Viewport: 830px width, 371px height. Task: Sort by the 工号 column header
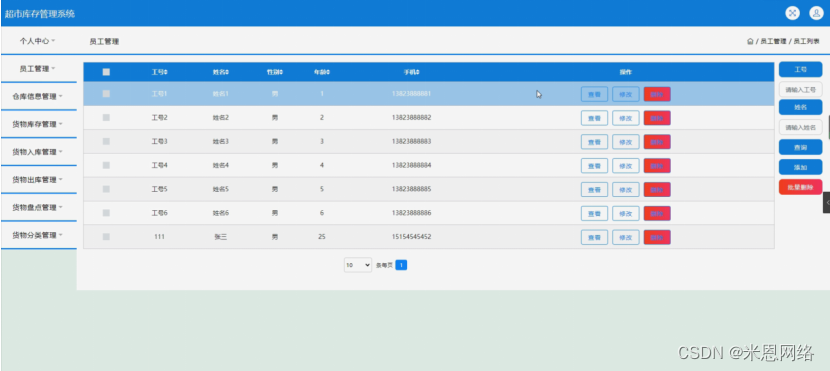pos(159,72)
